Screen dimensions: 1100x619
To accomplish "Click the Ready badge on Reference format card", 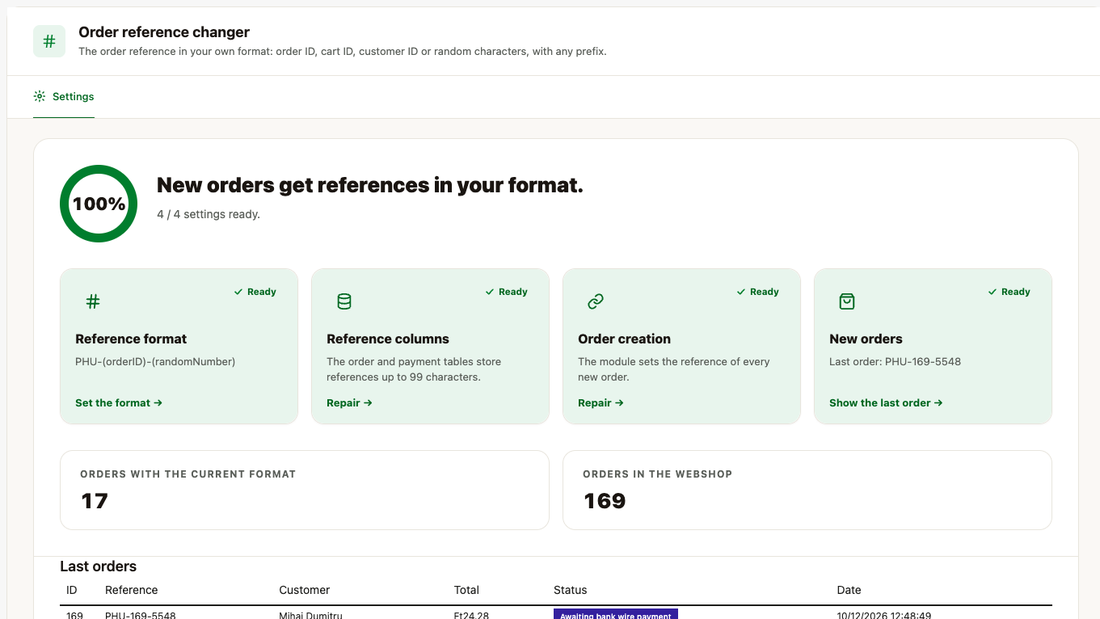I will 255,292.
